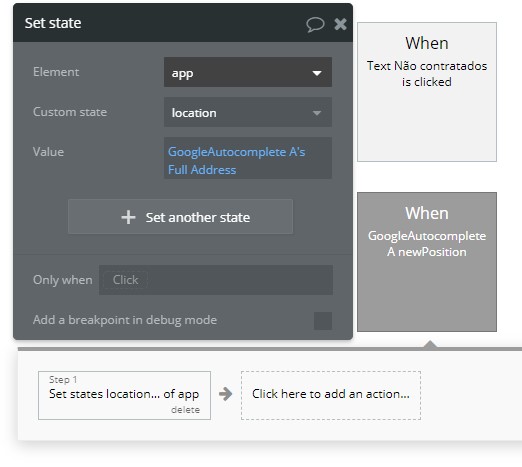Select the Text Não contratados is clicked event
The height and width of the screenshot is (467, 522).
tap(427, 92)
